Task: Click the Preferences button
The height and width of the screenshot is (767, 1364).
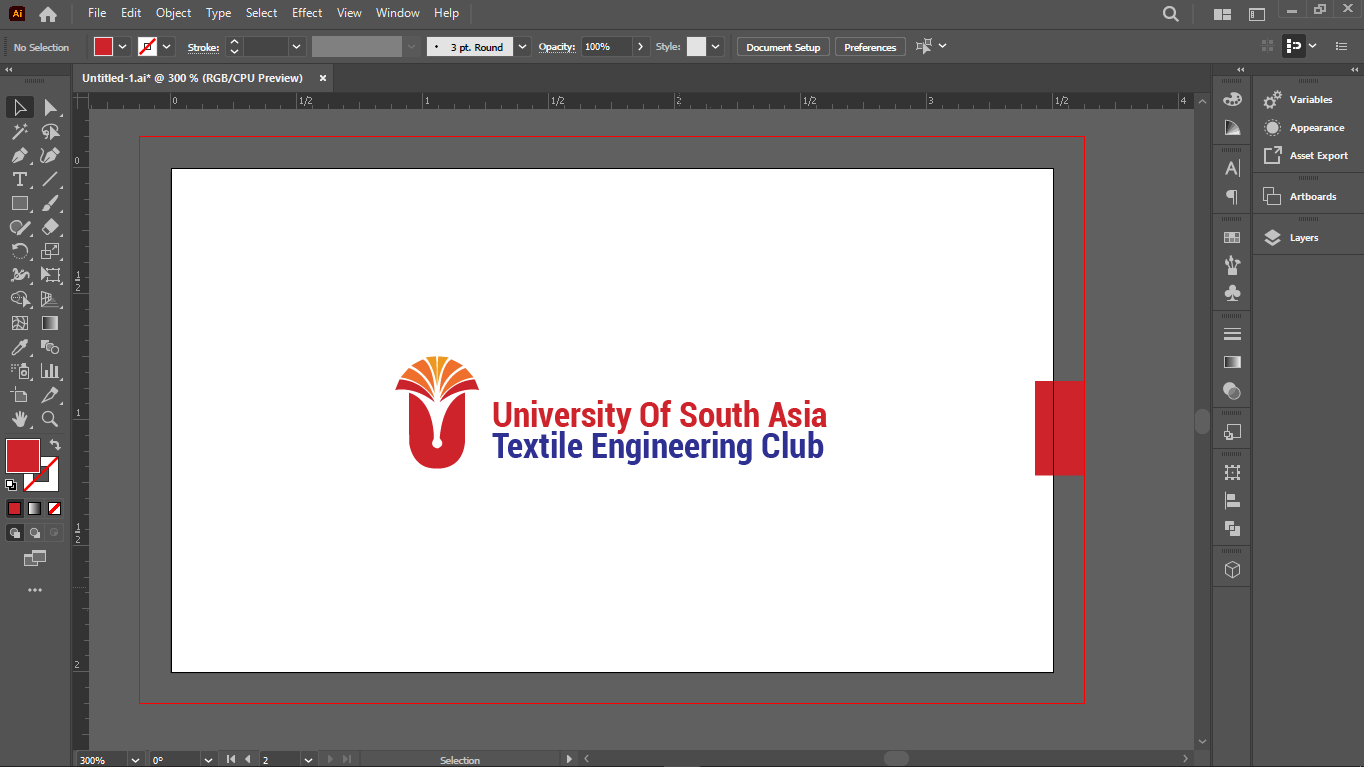Action: [x=869, y=47]
